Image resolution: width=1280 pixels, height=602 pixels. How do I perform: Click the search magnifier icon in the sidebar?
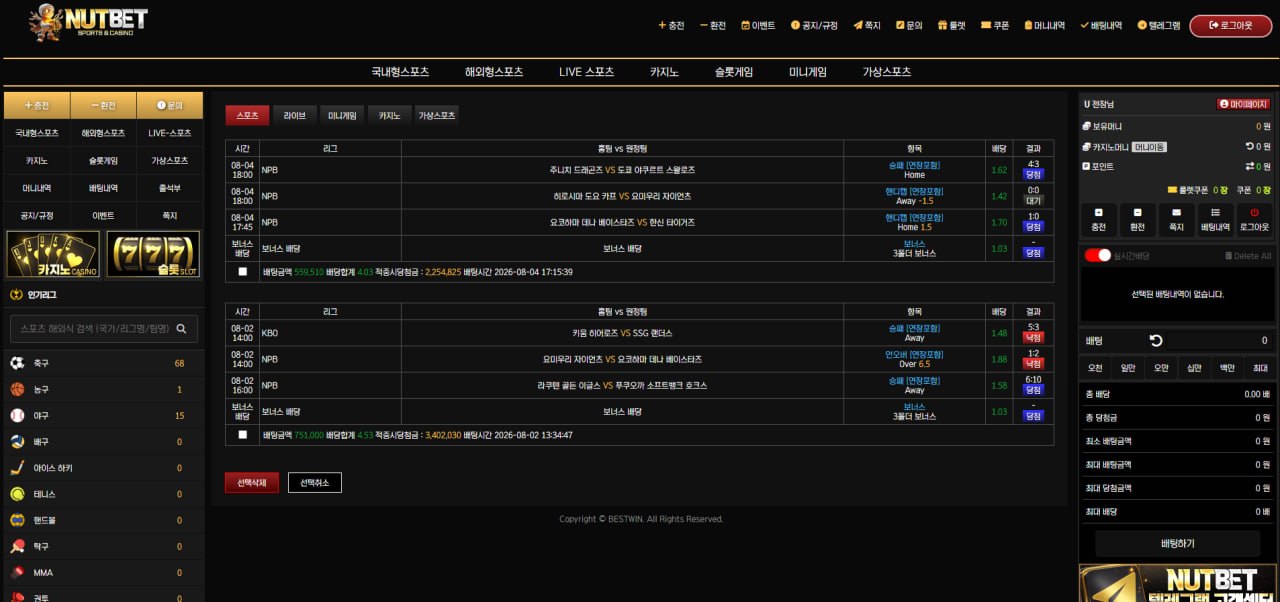coord(181,328)
